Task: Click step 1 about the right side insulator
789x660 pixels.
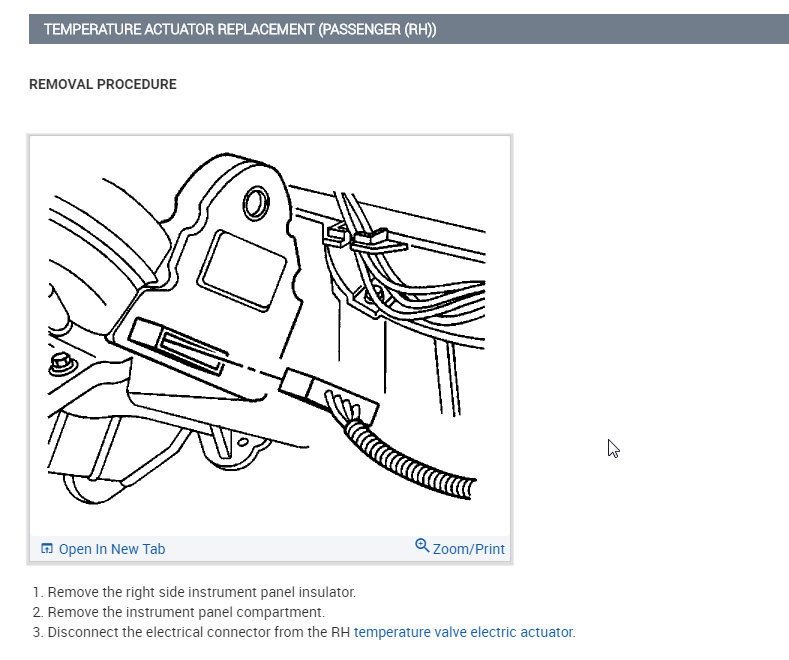Action: click(201, 592)
